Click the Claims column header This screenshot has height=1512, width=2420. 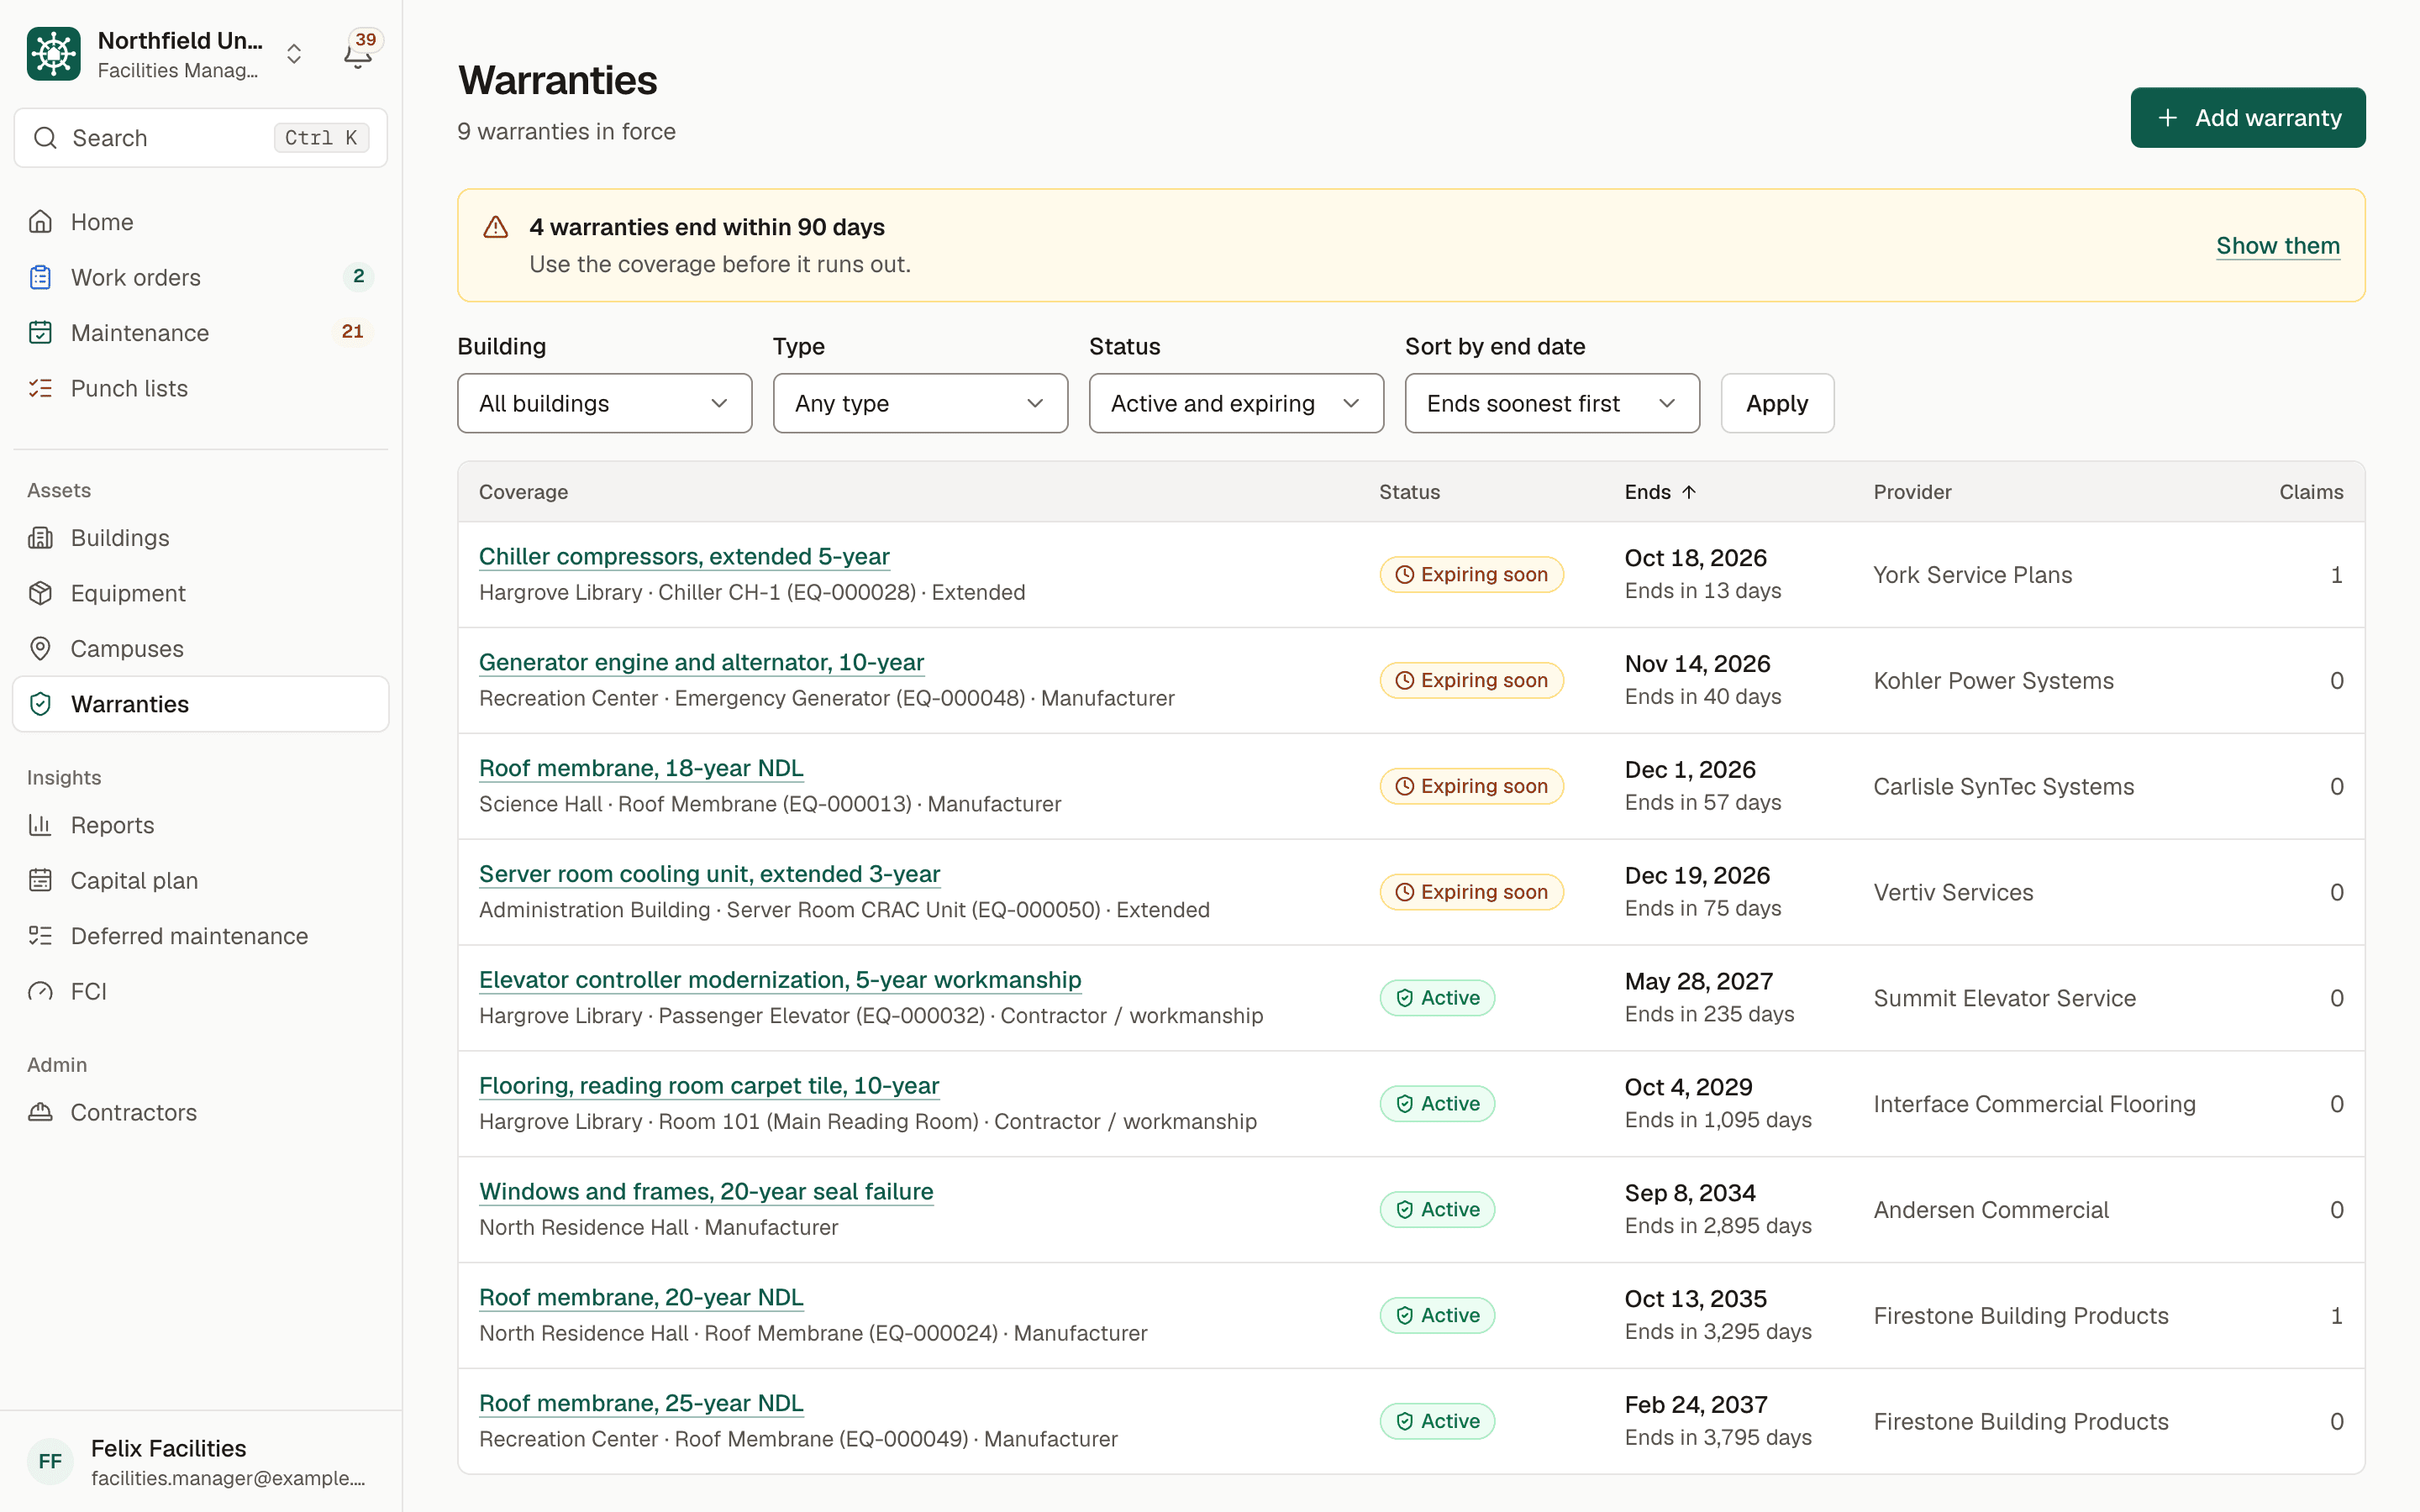point(2311,492)
